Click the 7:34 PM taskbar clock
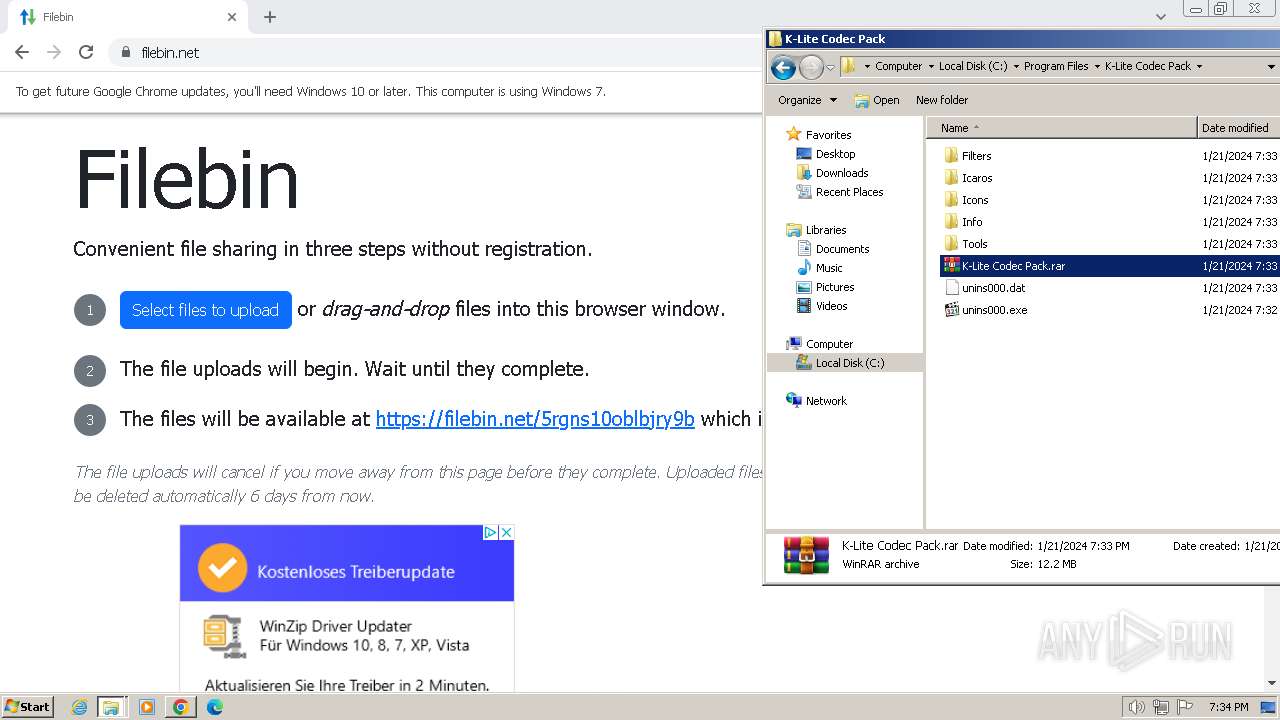The width and height of the screenshot is (1280, 720). (x=1229, y=707)
